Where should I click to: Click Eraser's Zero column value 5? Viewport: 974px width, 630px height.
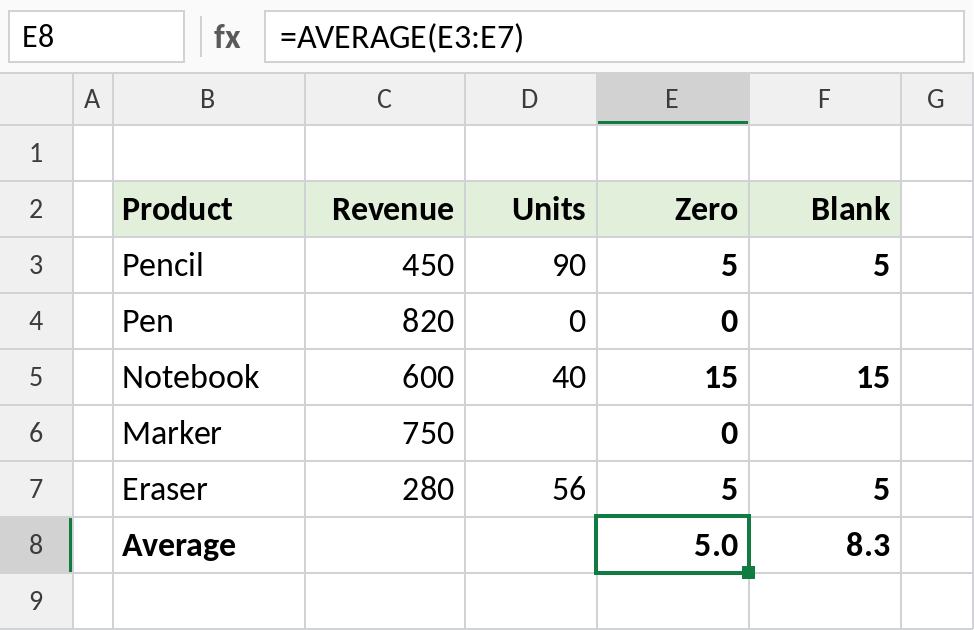pos(673,488)
